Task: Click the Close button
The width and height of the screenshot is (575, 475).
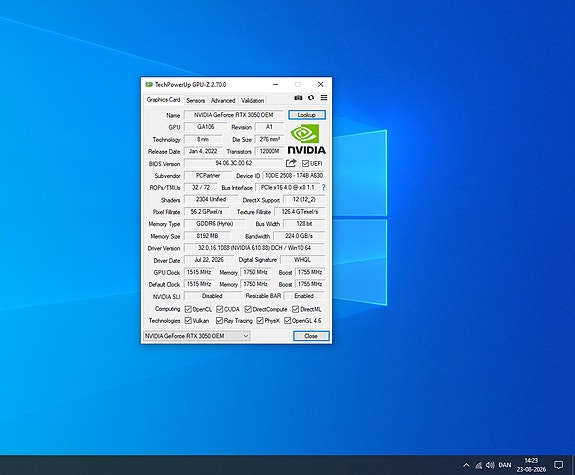Action: pyautogui.click(x=311, y=336)
